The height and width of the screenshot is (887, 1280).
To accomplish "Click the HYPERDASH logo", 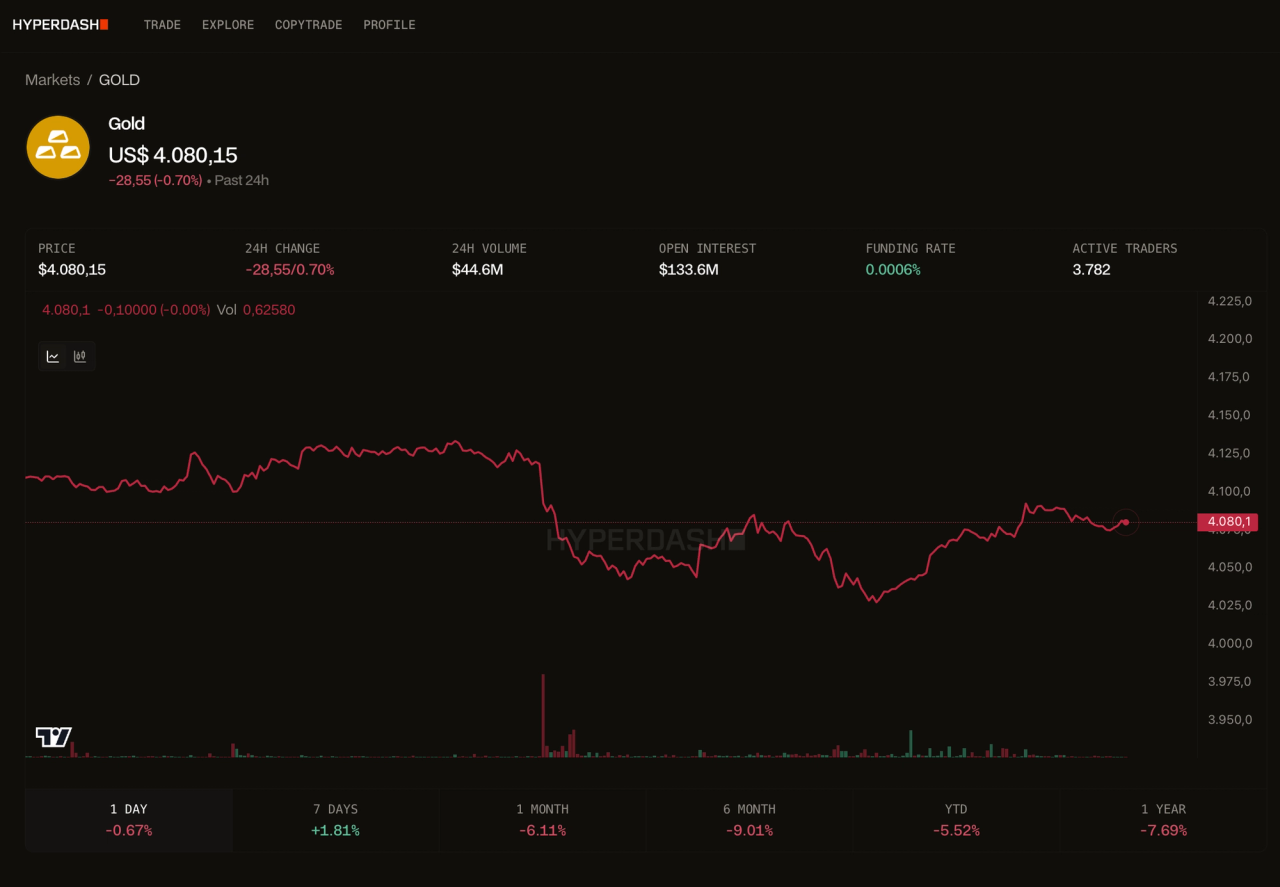I will click(x=60, y=24).
